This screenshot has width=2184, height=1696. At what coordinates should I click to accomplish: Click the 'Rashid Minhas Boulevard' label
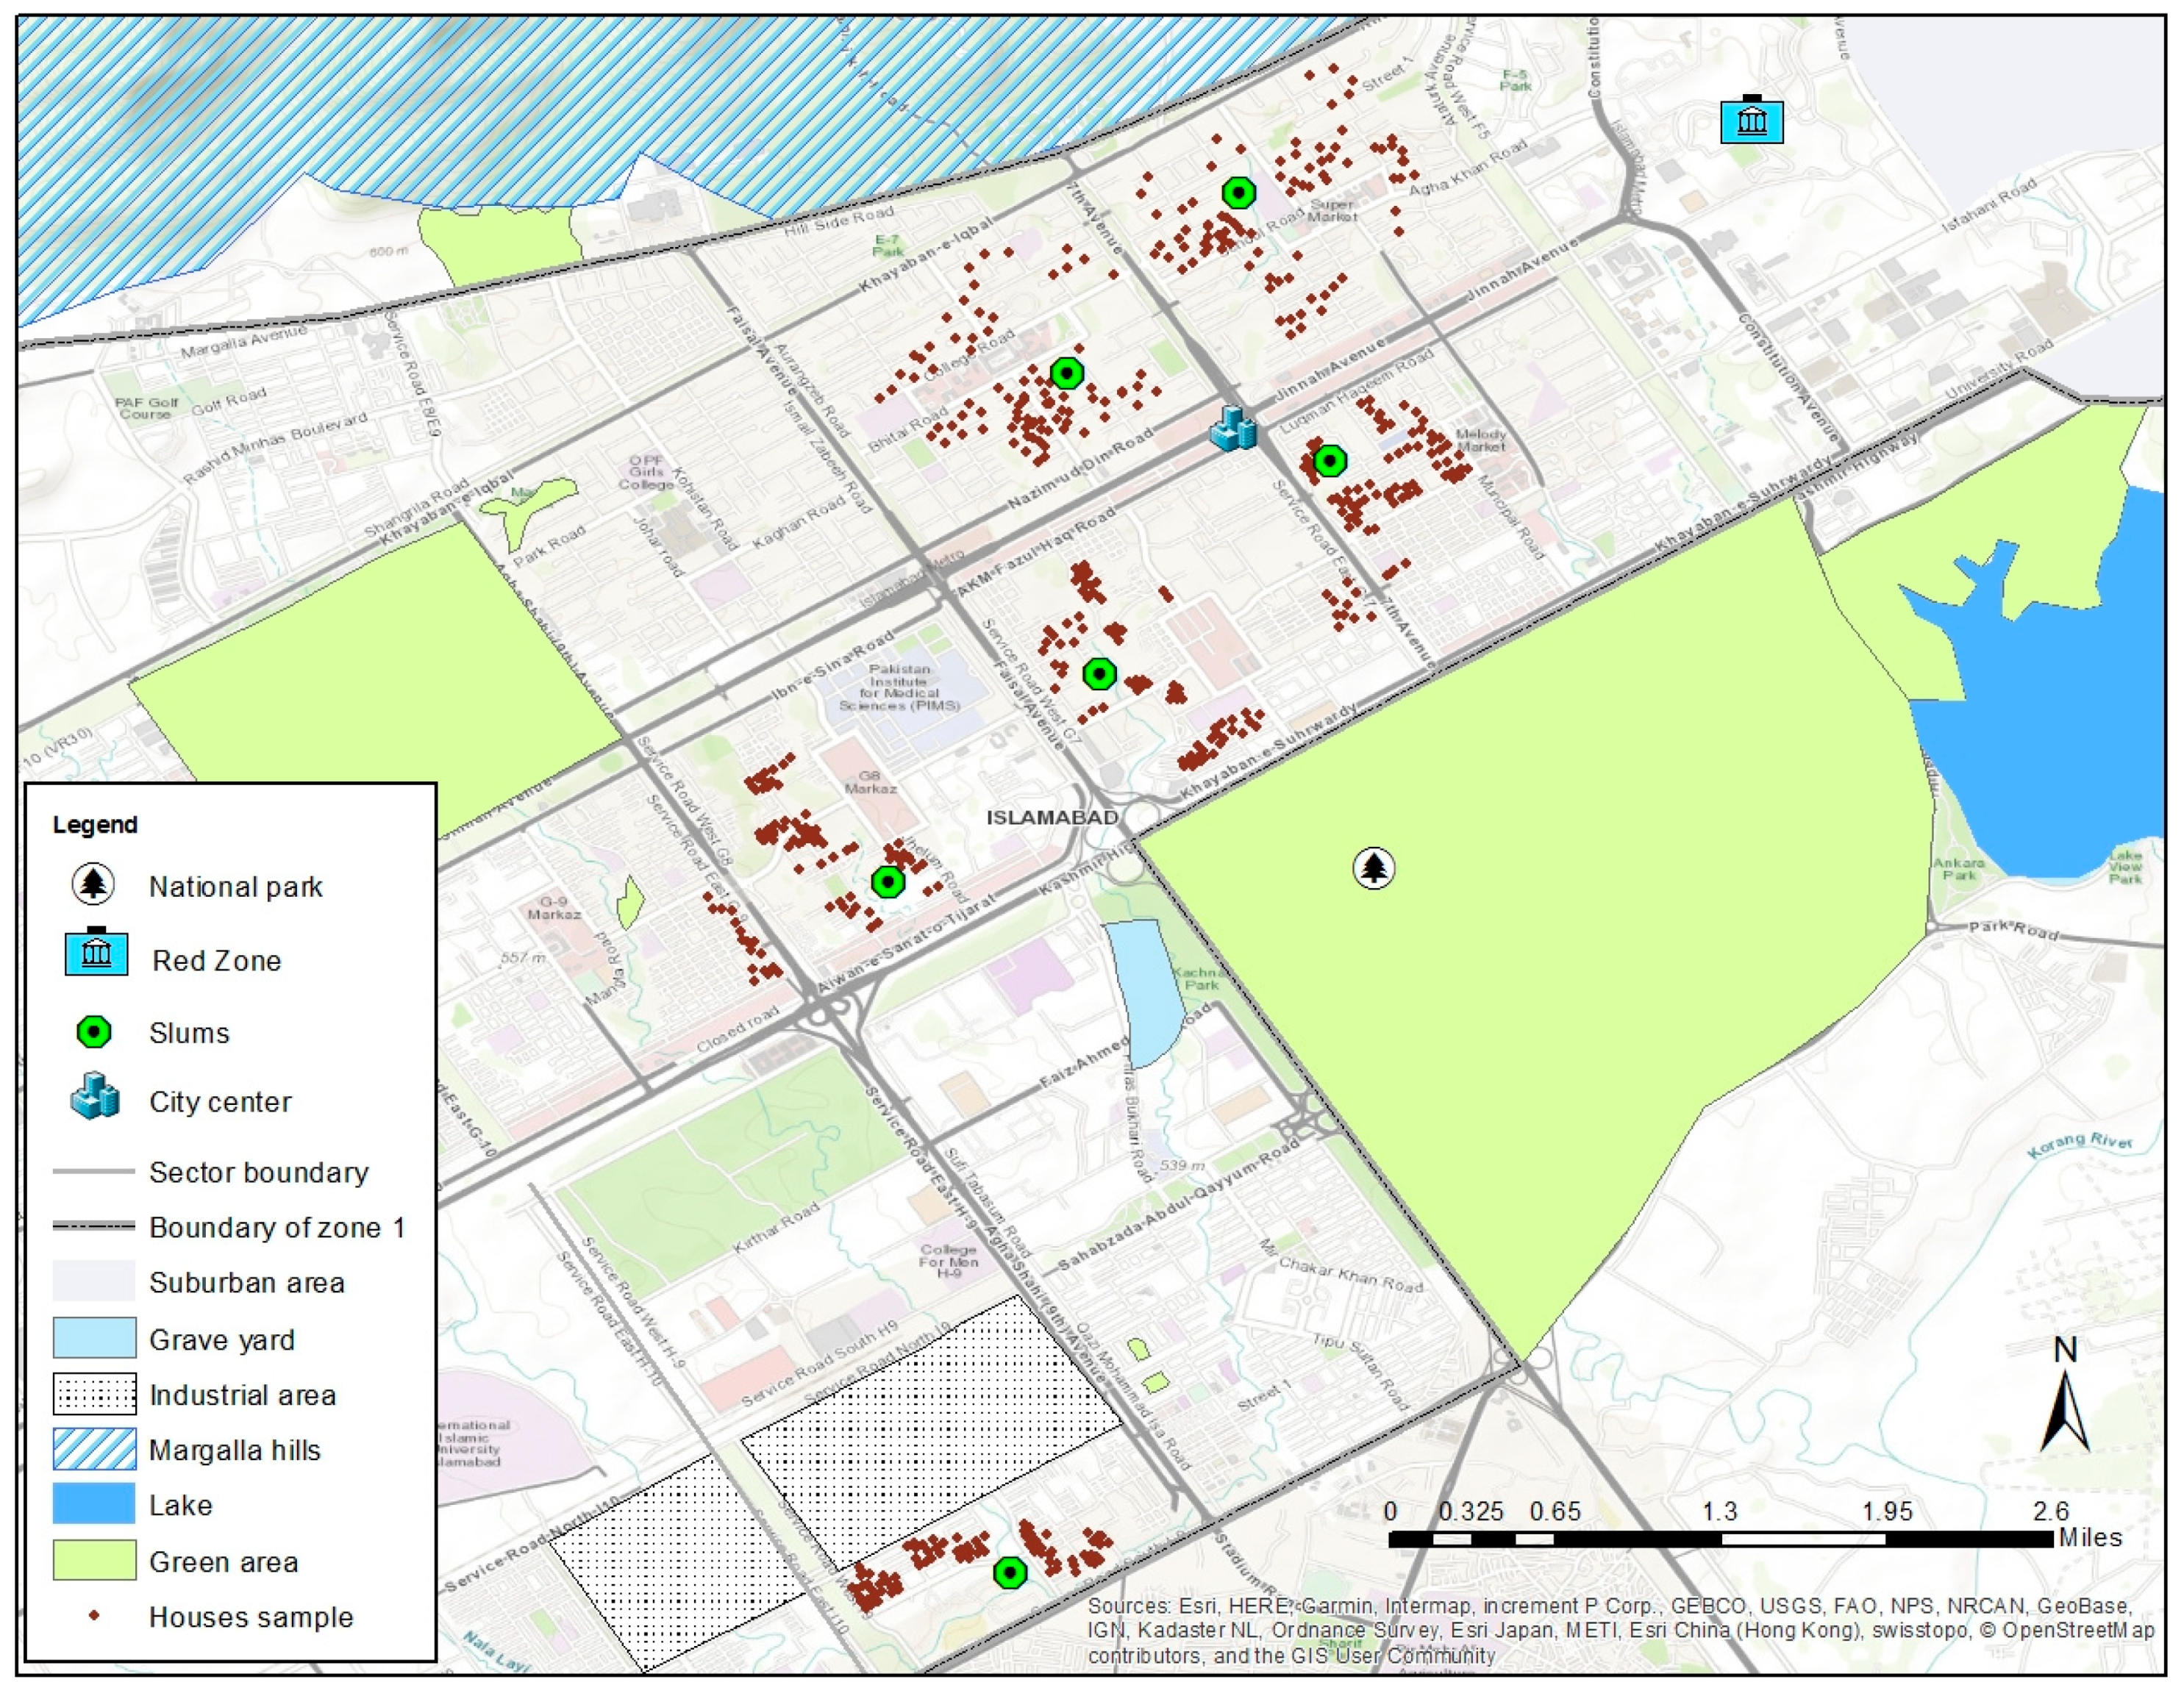276,448
